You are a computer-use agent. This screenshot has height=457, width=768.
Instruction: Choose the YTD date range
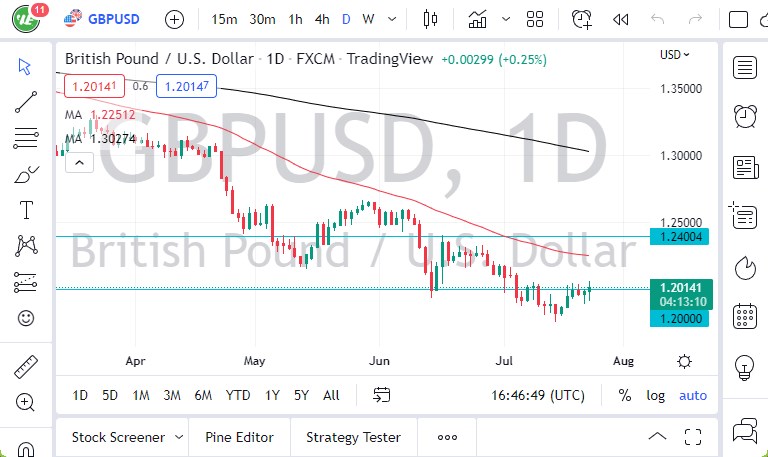(x=238, y=395)
